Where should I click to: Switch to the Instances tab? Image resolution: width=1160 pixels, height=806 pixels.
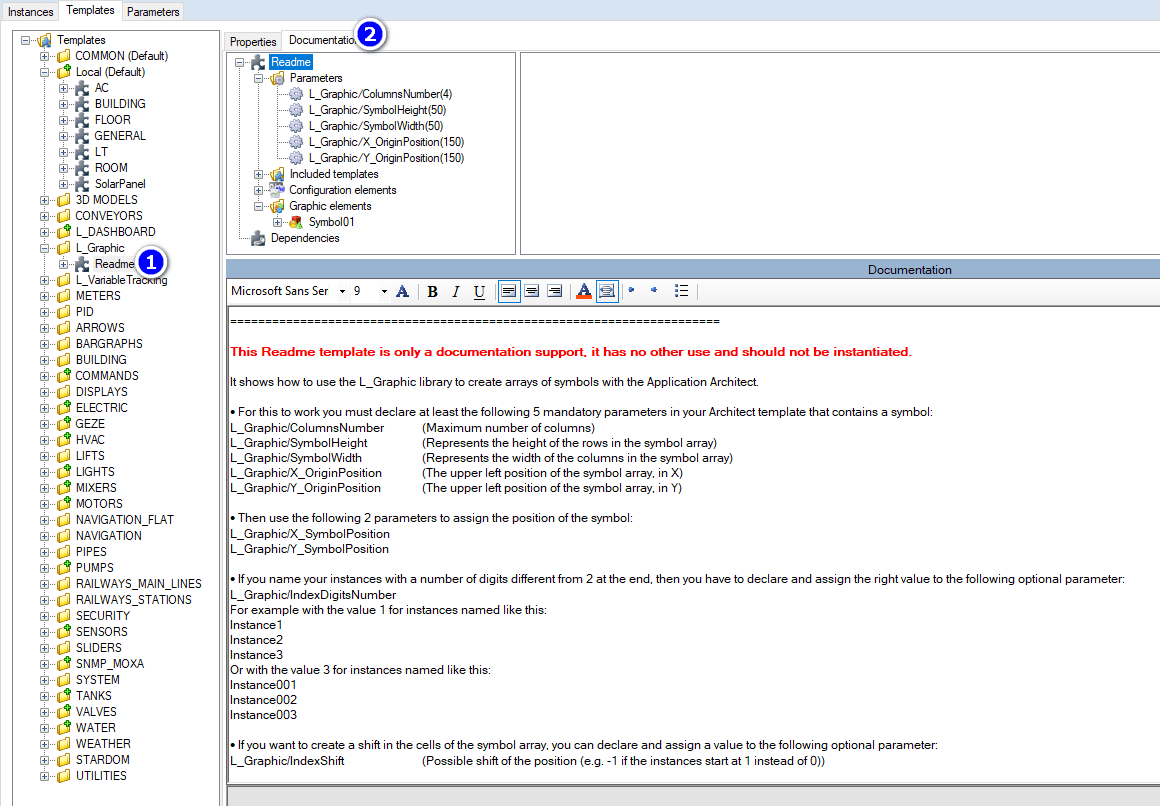[30, 11]
